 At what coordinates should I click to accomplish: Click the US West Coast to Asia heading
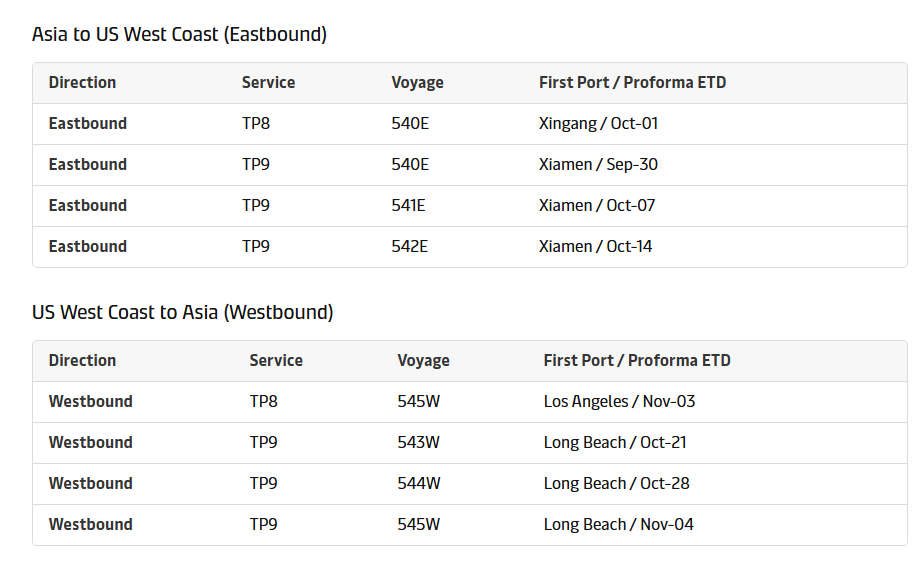pos(182,313)
